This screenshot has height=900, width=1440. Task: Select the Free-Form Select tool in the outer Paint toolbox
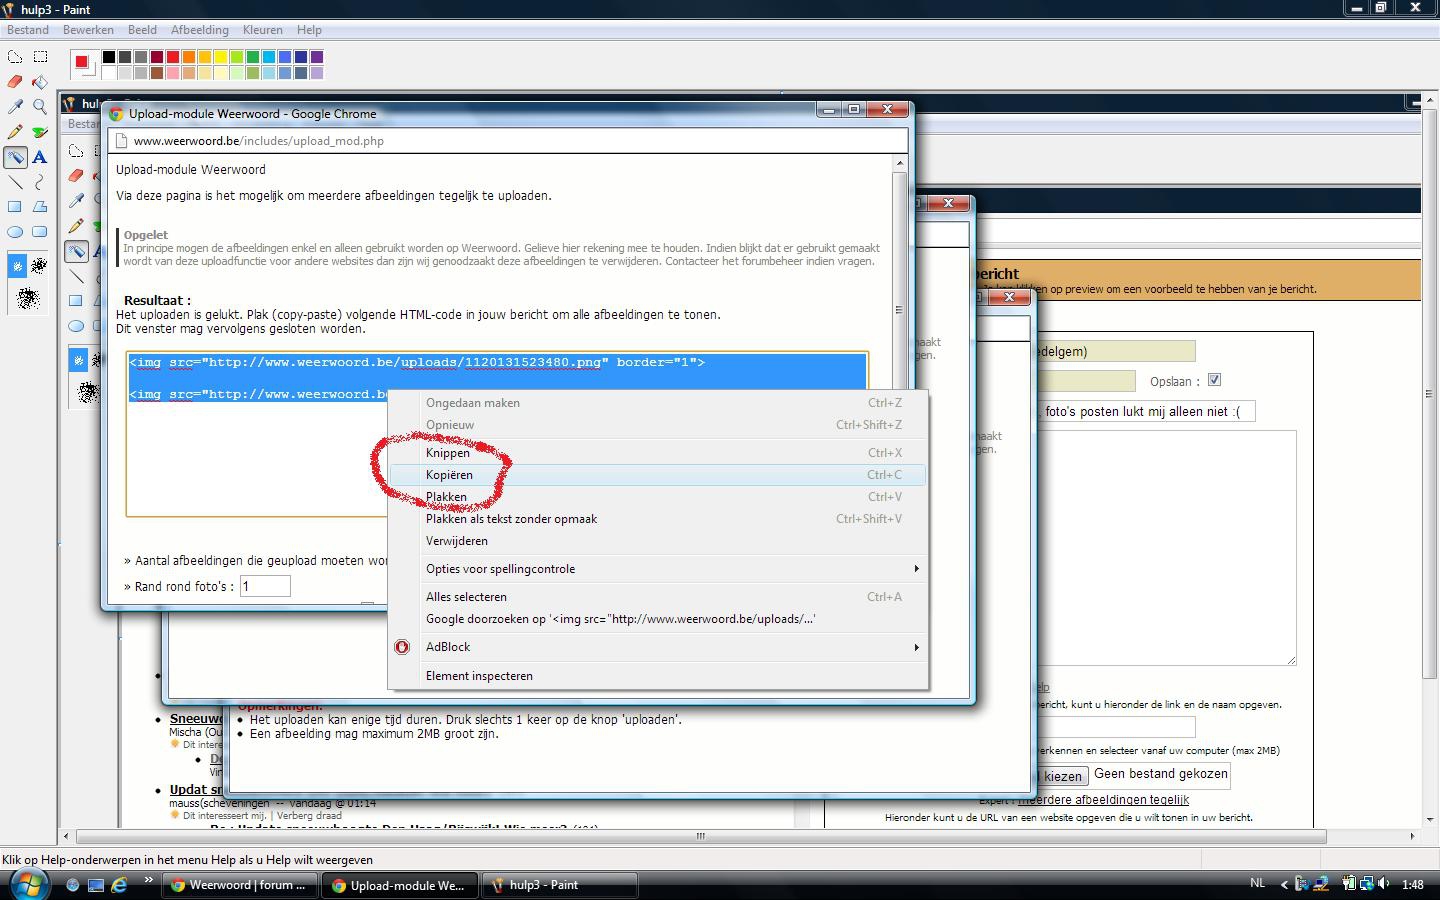[x=15, y=57]
